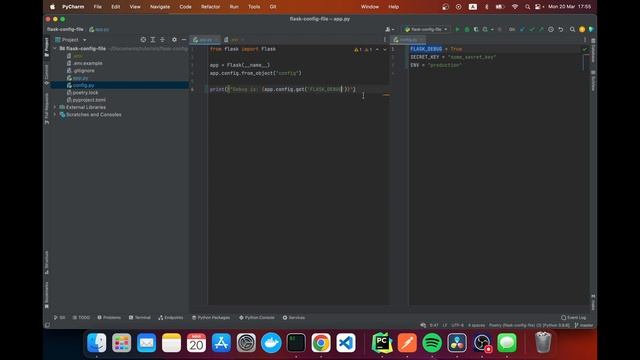This screenshot has width=640, height=360.
Task: Click the Git commit checkmark icon
Action: pos(532,29)
